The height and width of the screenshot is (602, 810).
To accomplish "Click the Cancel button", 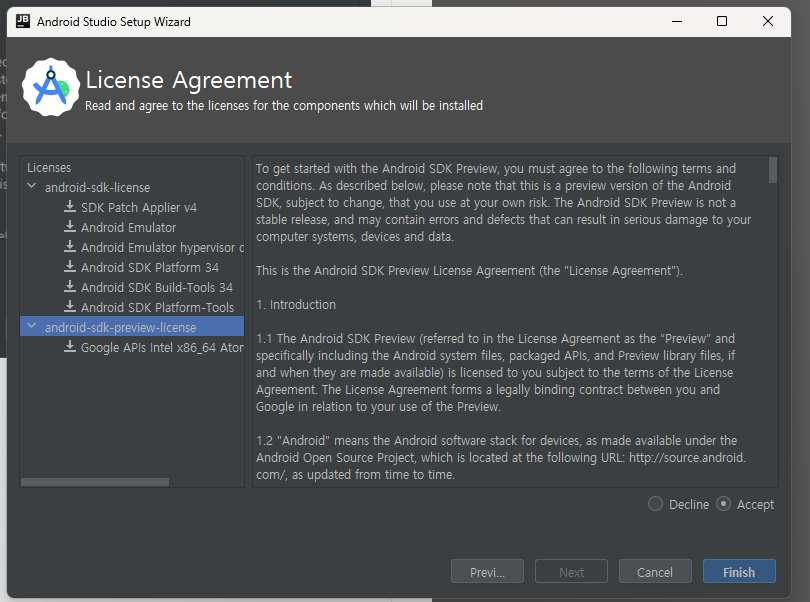I will click(655, 572).
